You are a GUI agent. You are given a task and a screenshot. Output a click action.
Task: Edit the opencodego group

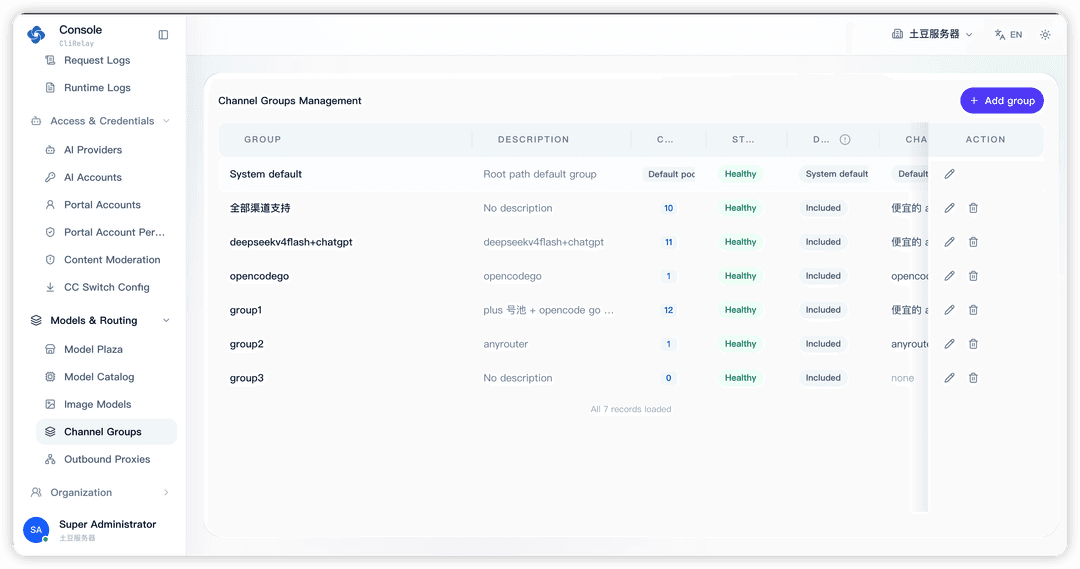(x=949, y=276)
